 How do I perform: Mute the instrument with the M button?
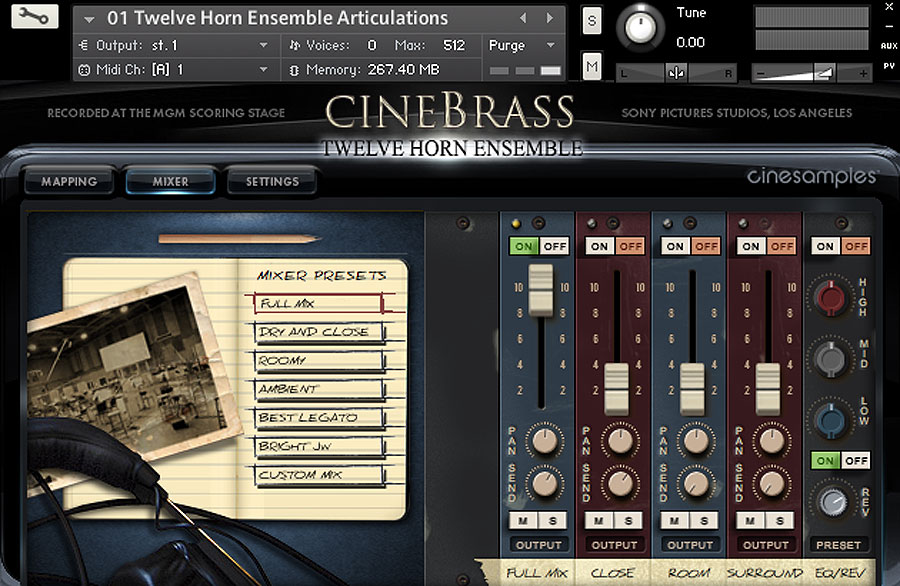click(592, 67)
